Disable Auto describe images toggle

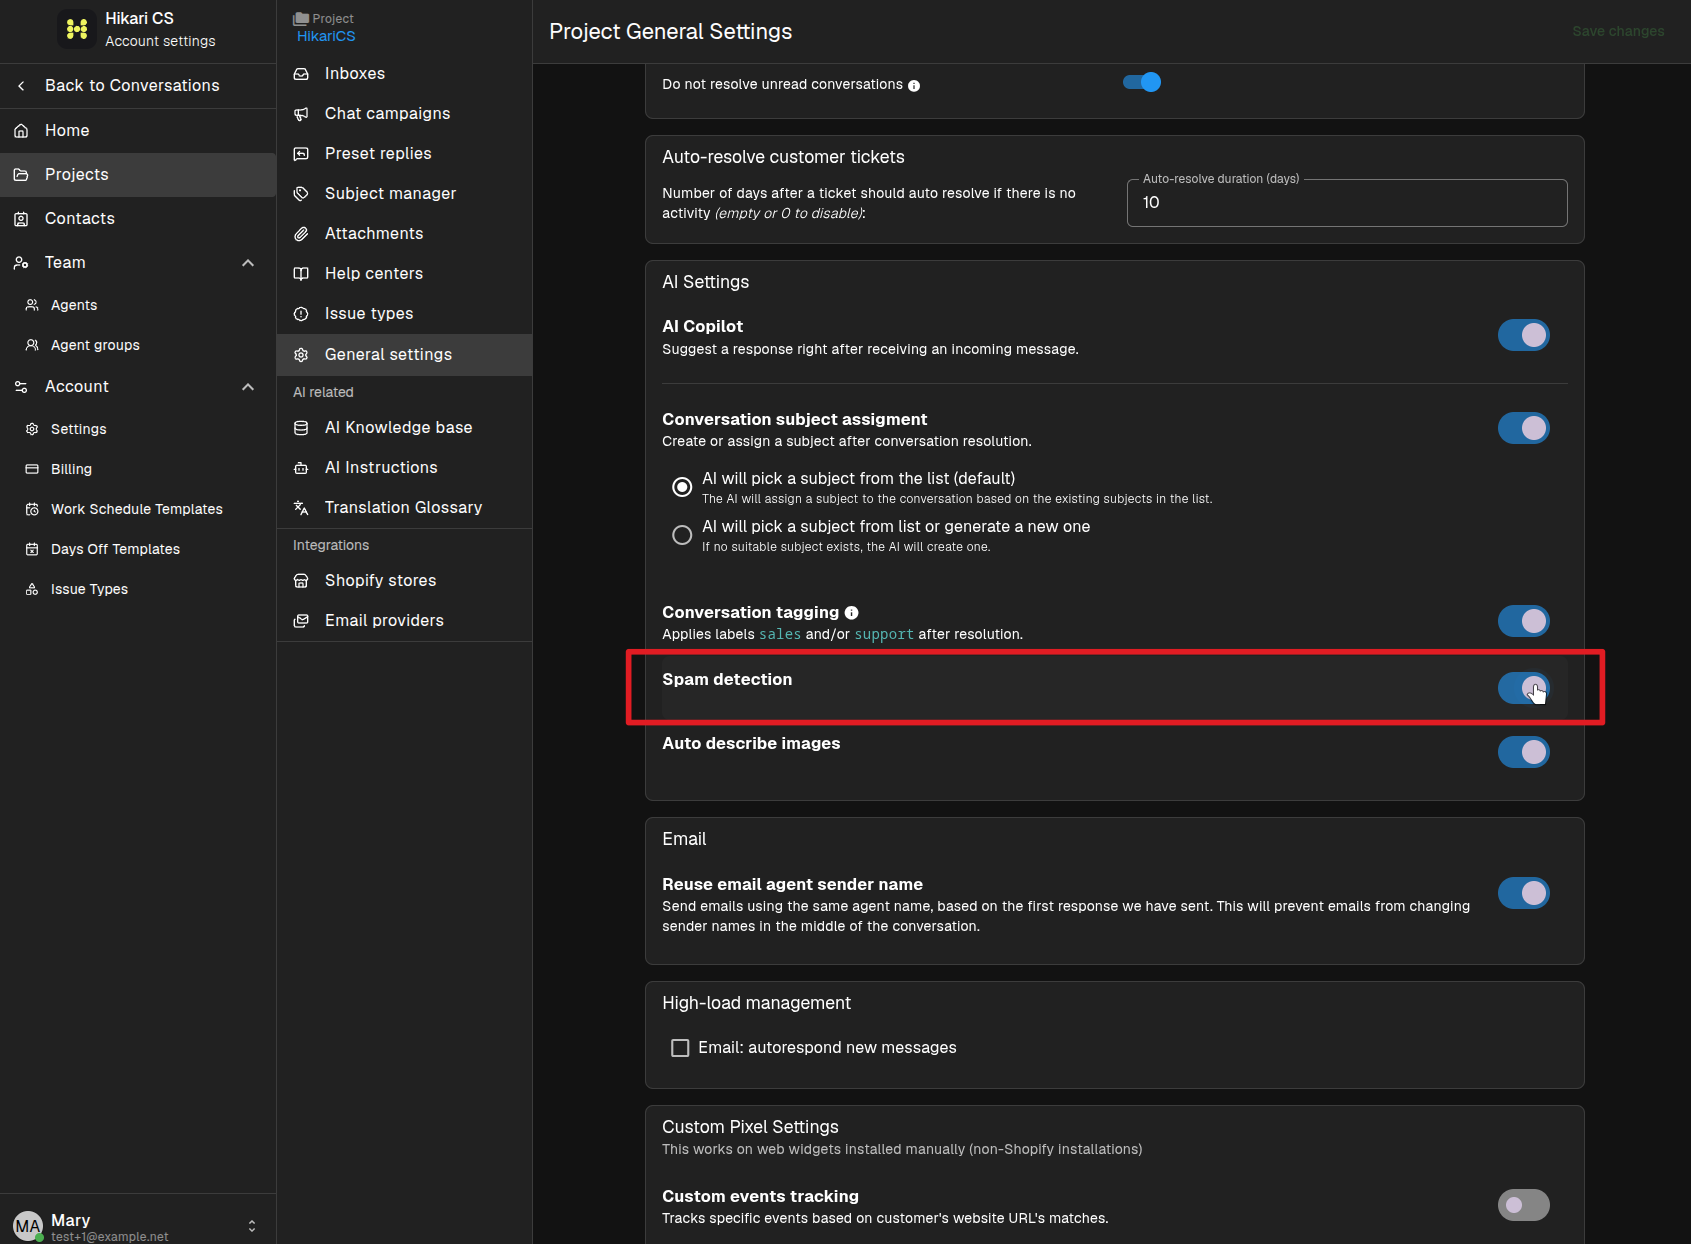pos(1524,752)
